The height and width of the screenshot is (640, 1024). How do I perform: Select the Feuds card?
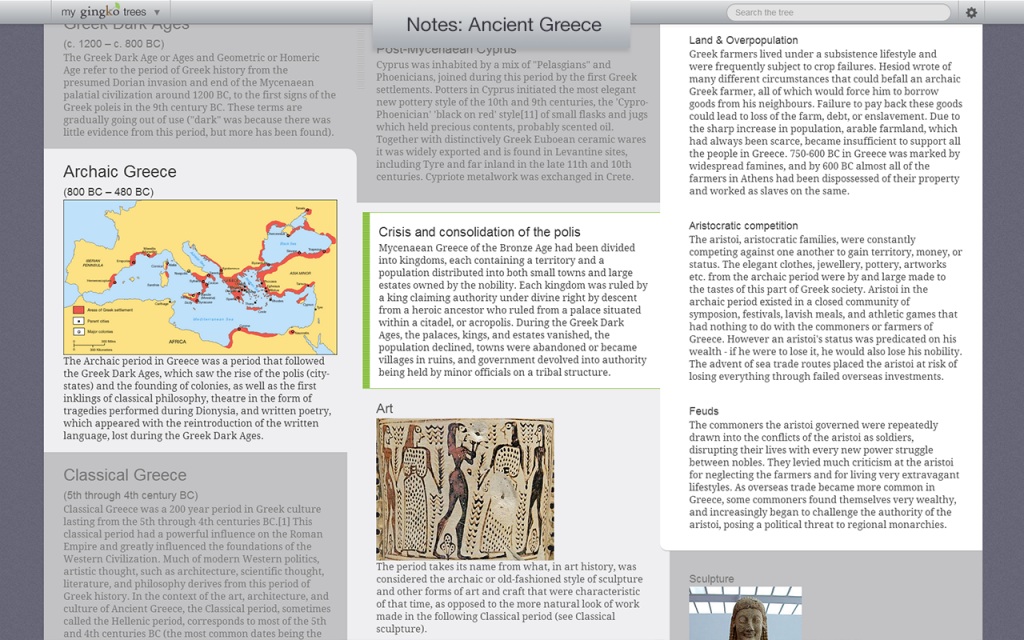pyautogui.click(x=825, y=468)
